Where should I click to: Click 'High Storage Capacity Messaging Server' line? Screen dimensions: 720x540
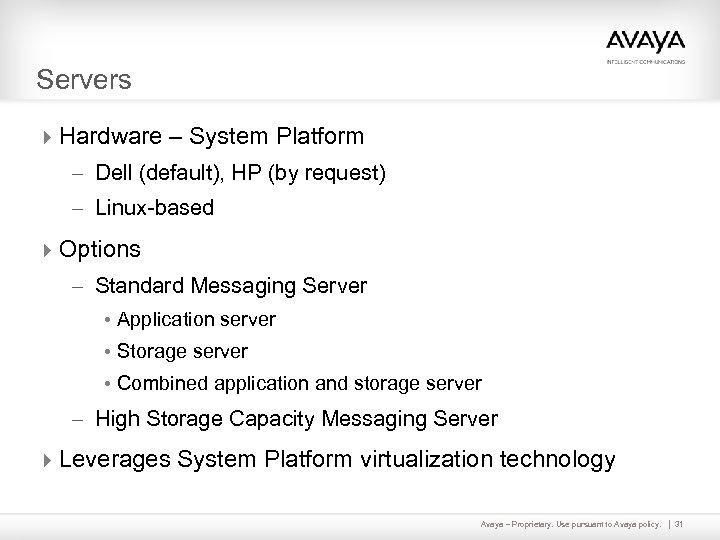click(x=297, y=419)
